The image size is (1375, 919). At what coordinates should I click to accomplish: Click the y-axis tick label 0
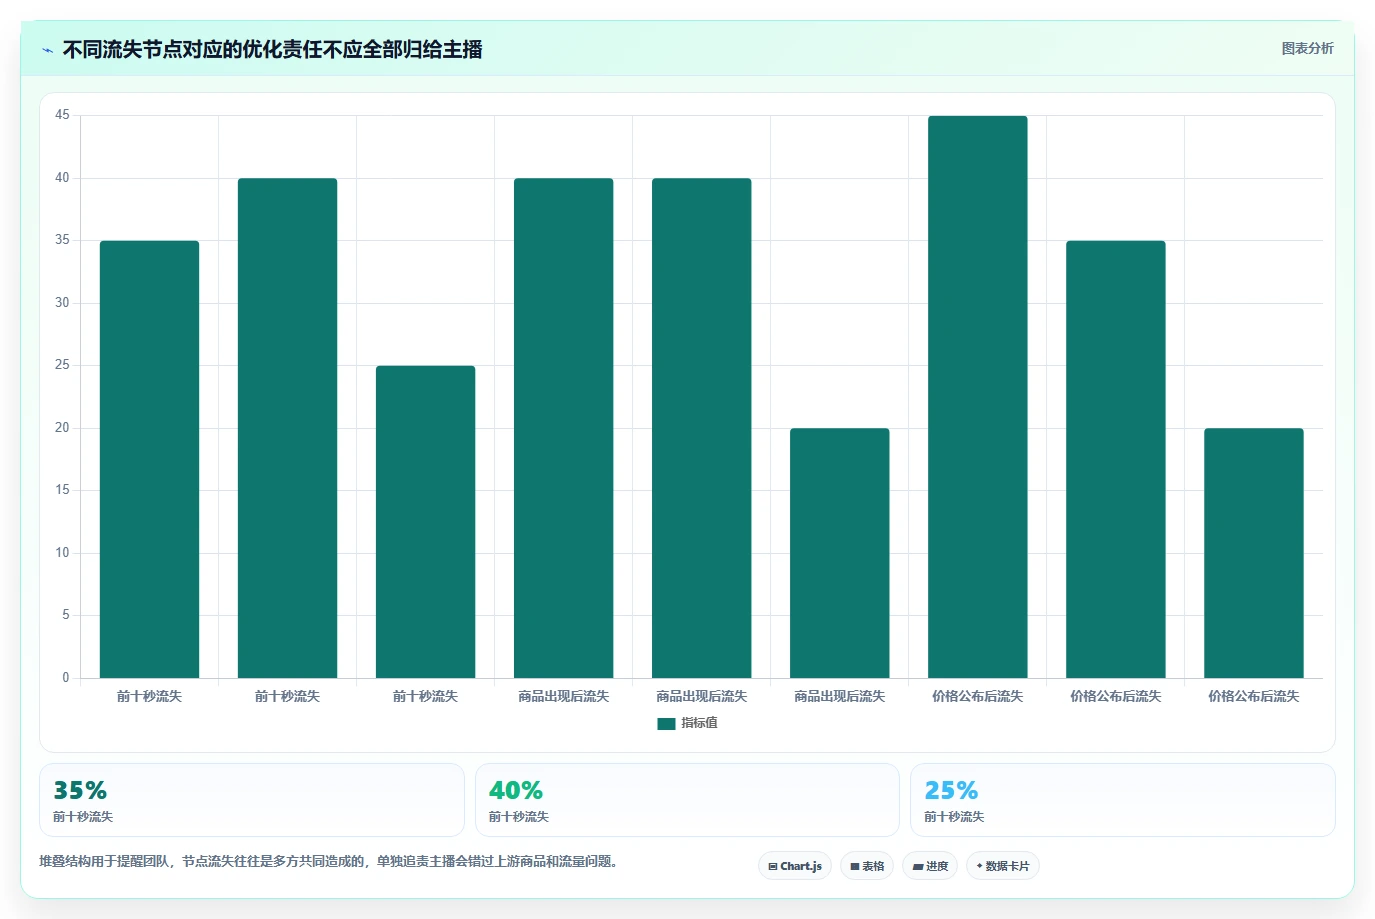[x=66, y=678]
